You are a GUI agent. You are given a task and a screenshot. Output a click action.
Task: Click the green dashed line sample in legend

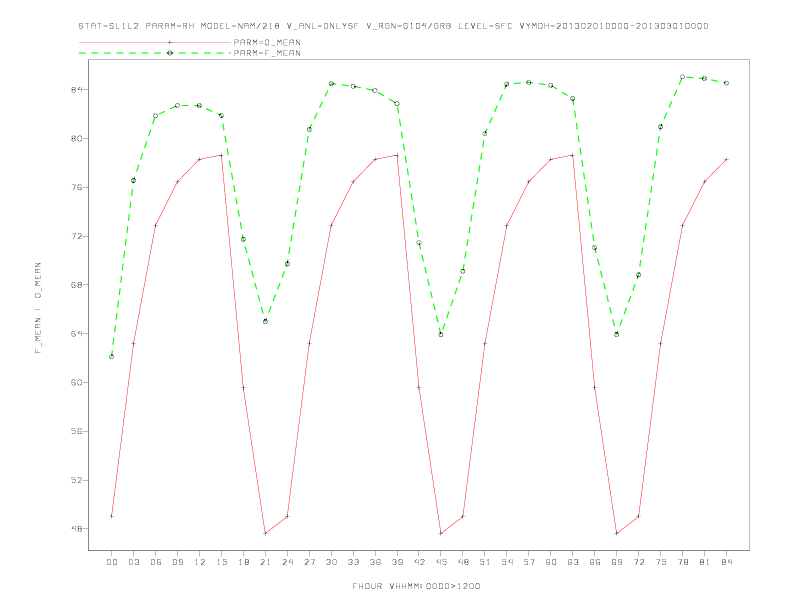coord(155,53)
